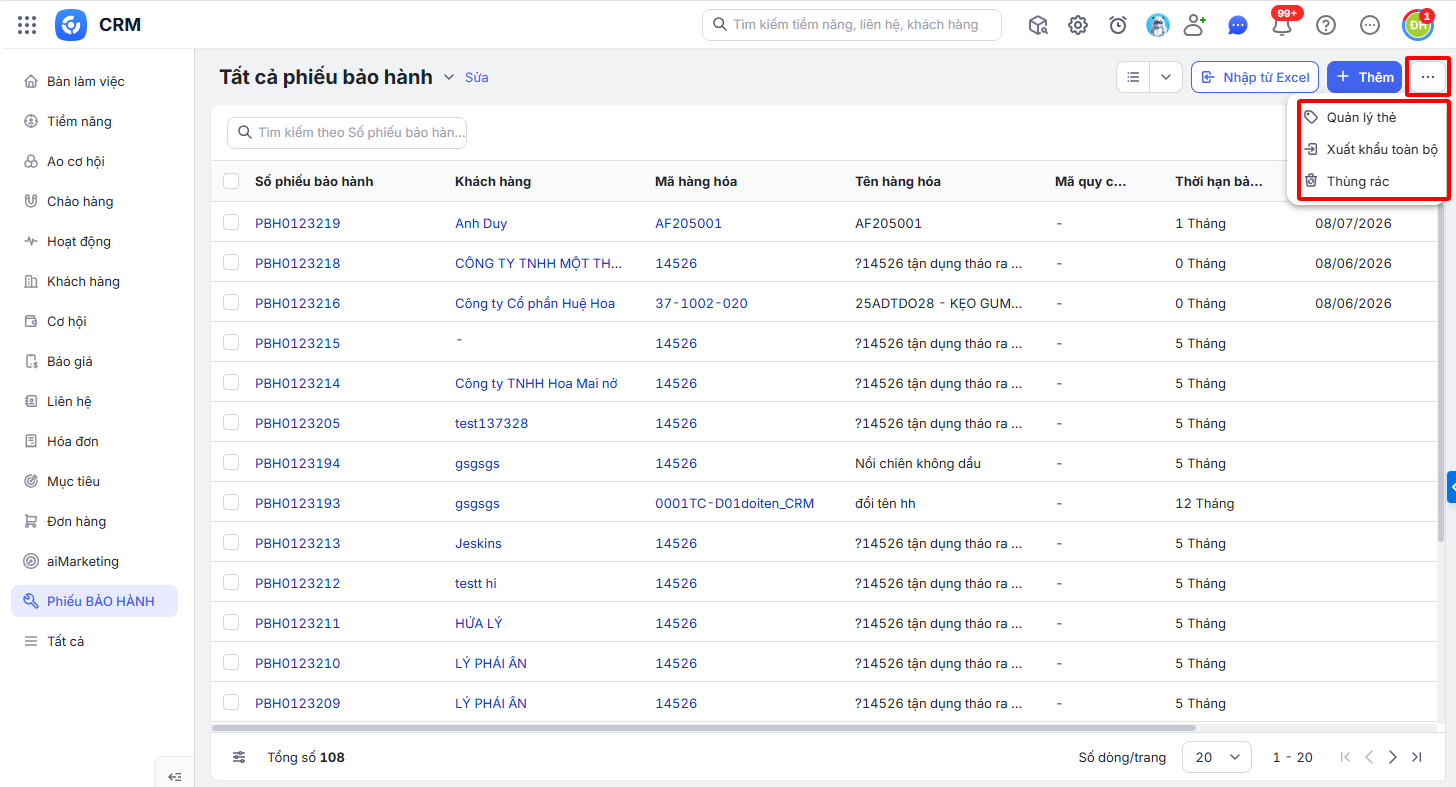Click the Nhập từ Excel button
This screenshot has height=787, width=1456.
tap(1255, 77)
